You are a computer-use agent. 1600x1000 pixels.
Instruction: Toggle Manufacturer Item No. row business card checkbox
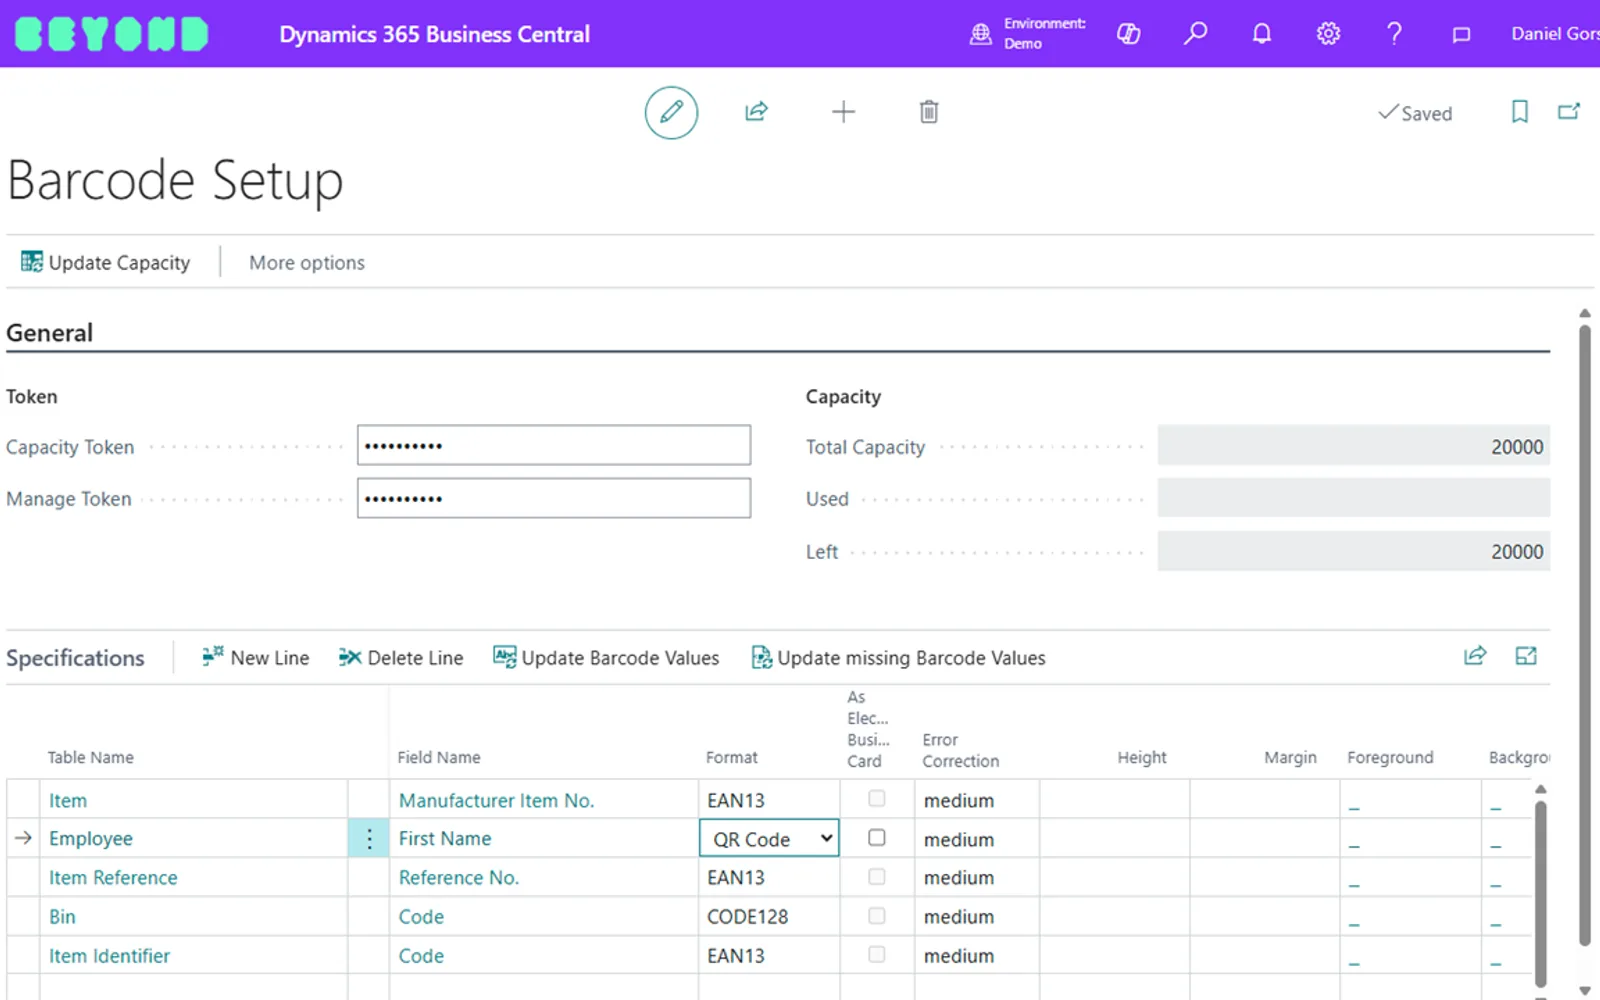pyautogui.click(x=877, y=799)
